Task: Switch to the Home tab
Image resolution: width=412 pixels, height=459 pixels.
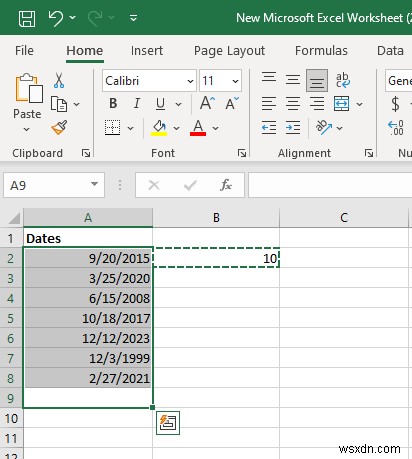Action: coord(85,51)
